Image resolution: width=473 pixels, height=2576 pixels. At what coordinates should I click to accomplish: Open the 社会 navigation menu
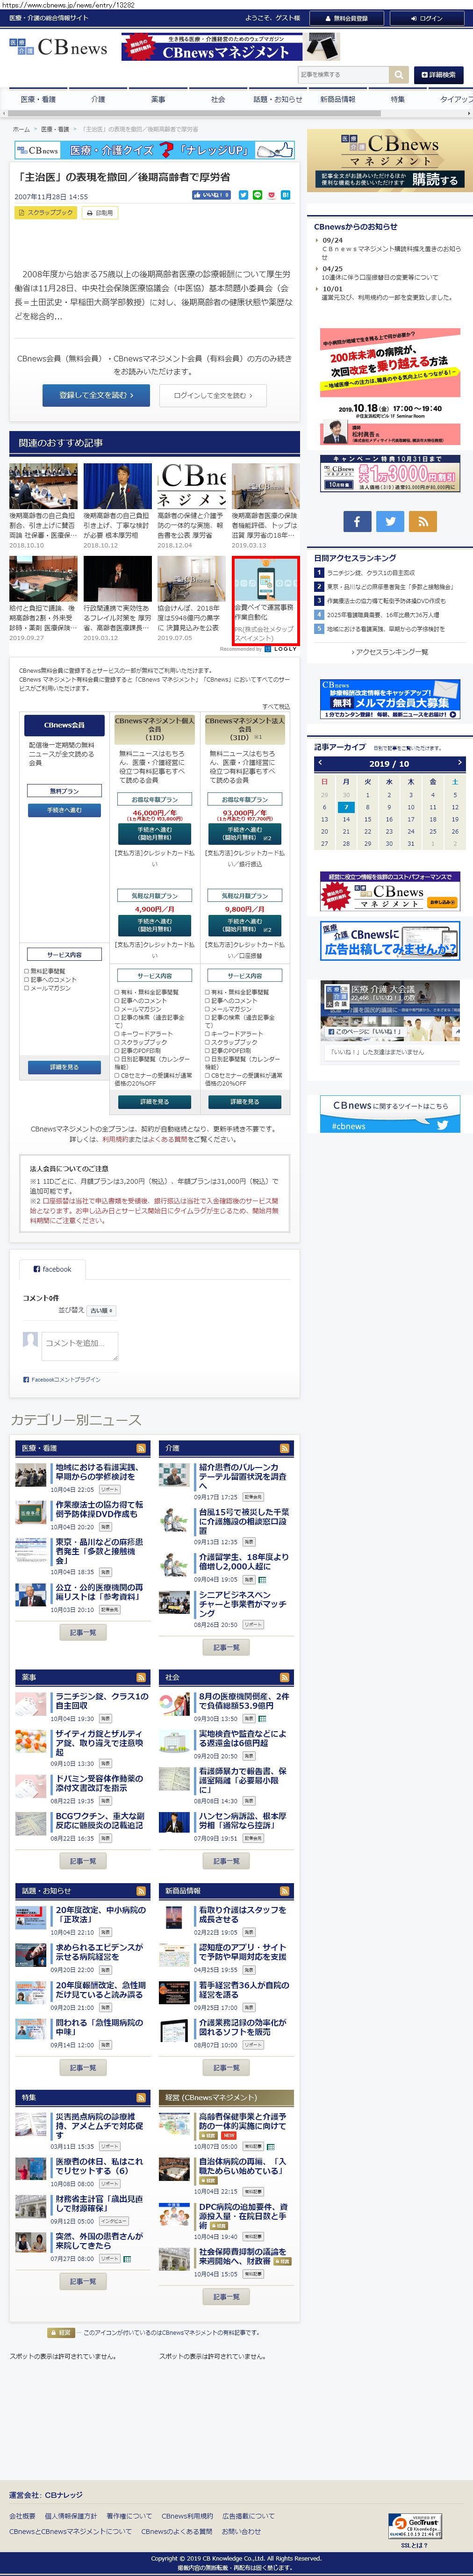point(218,100)
